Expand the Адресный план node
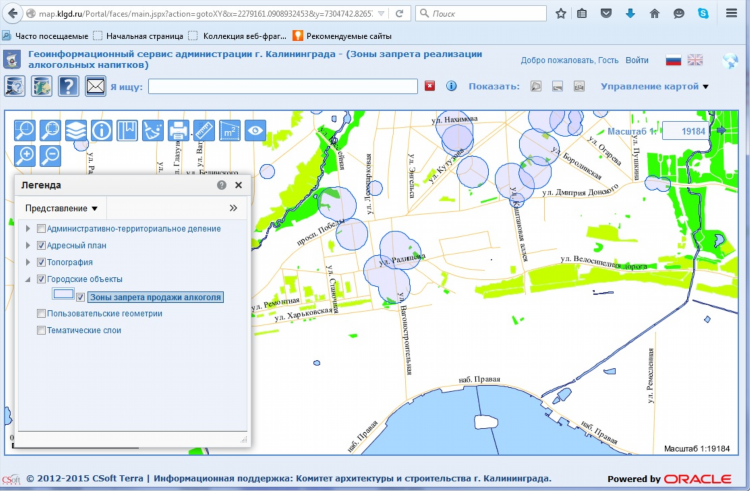750x491 pixels. (x=28, y=245)
